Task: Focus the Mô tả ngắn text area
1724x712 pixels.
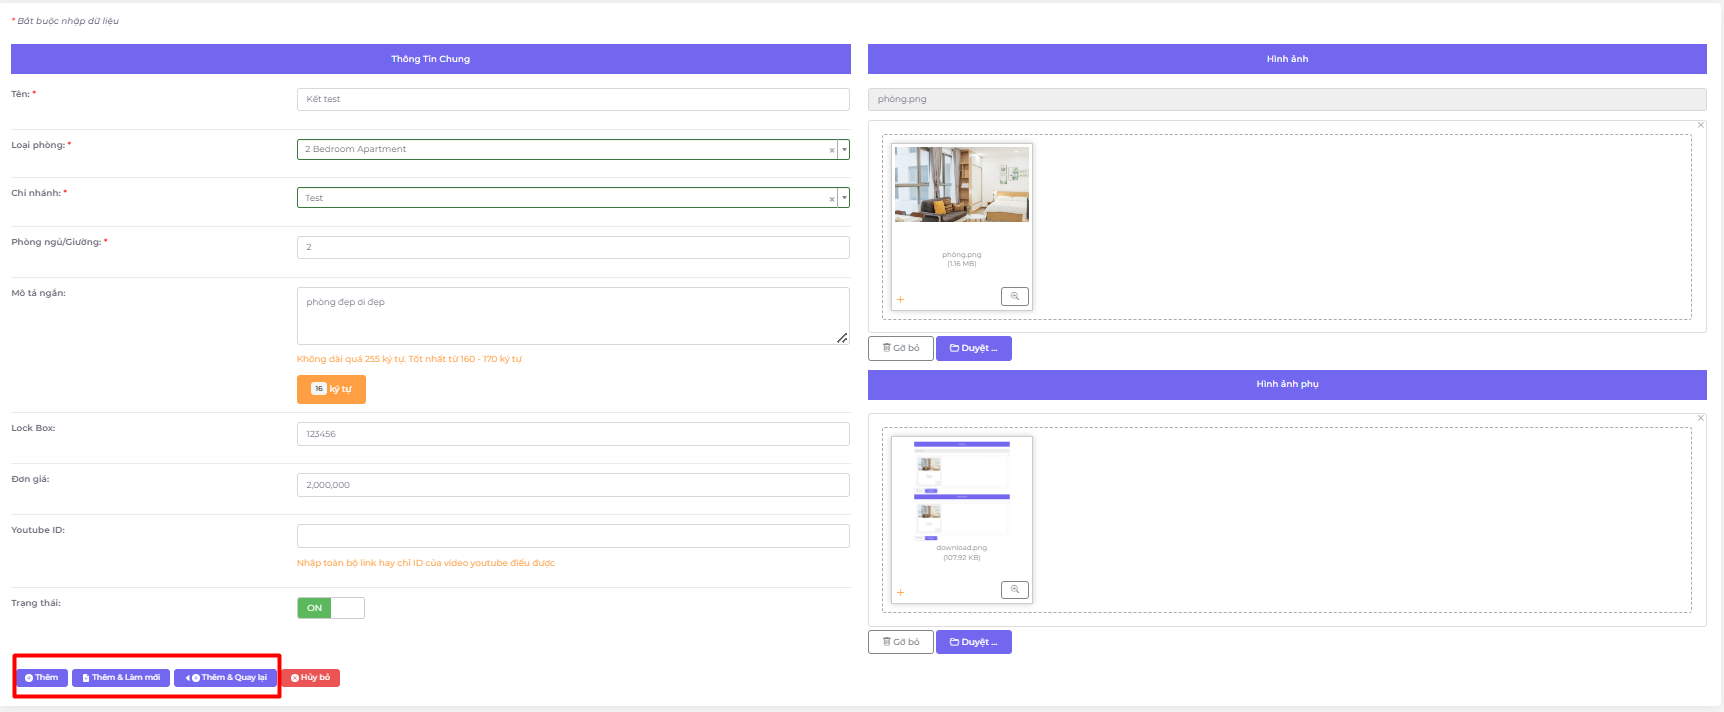Action: pyautogui.click(x=572, y=315)
